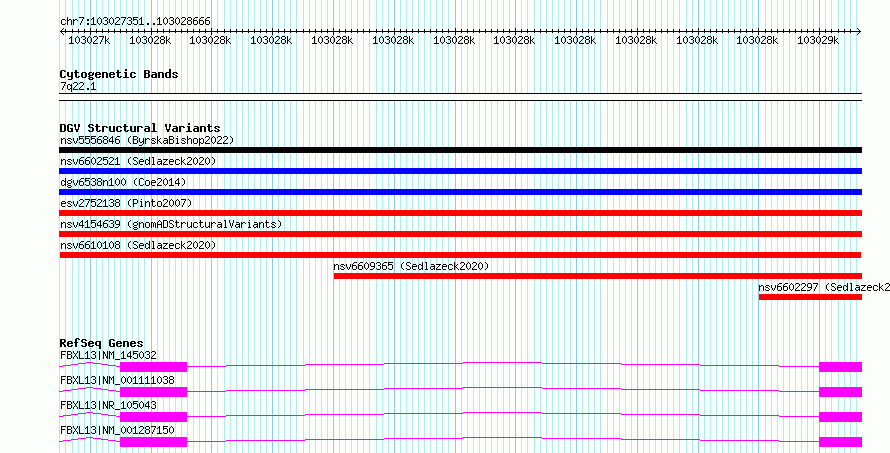Screen dimensions: 890x453
Task: Open the esv2752138 (Pinto2007) label
Action: pos(126,203)
